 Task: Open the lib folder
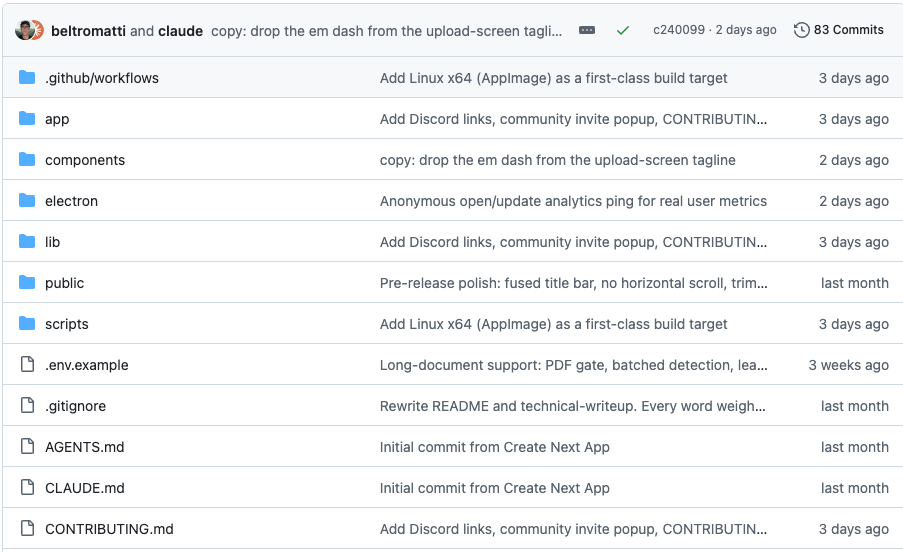(52, 242)
